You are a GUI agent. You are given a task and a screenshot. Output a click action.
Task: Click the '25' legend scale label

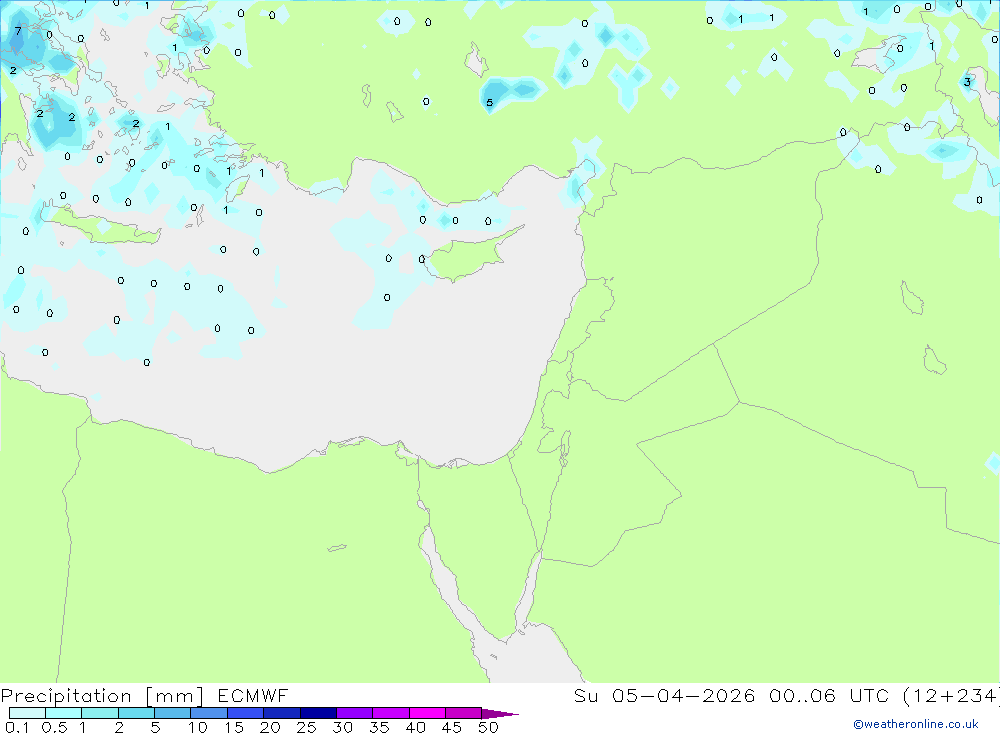point(306,727)
